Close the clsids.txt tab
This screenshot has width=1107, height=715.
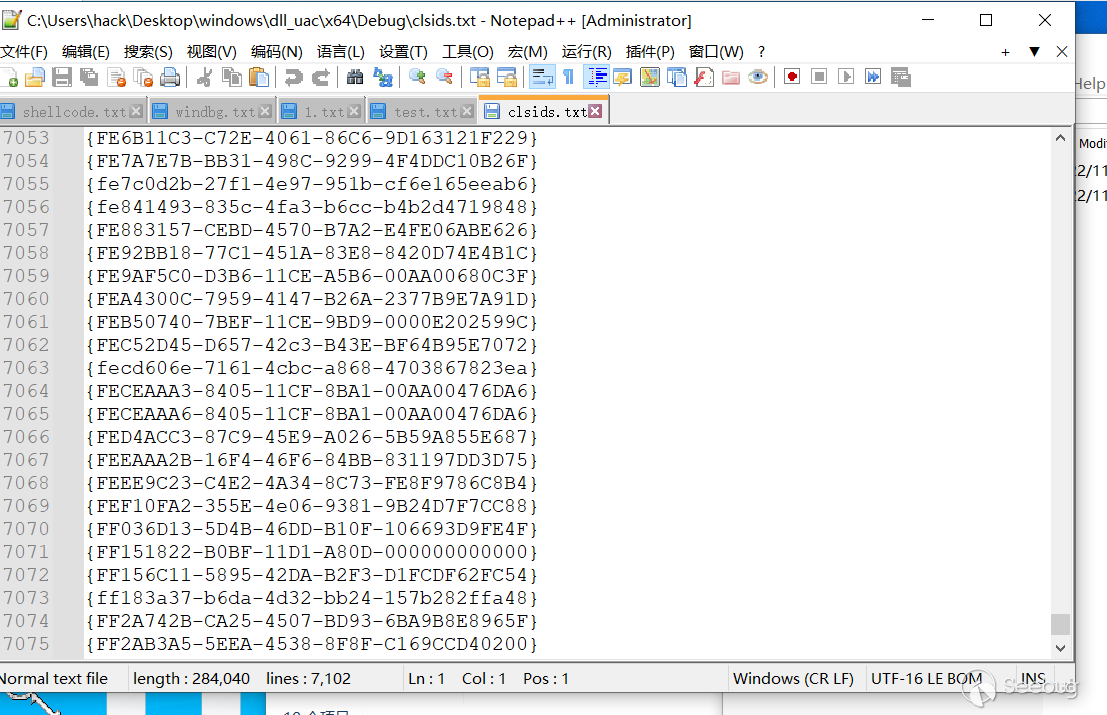[x=595, y=111]
